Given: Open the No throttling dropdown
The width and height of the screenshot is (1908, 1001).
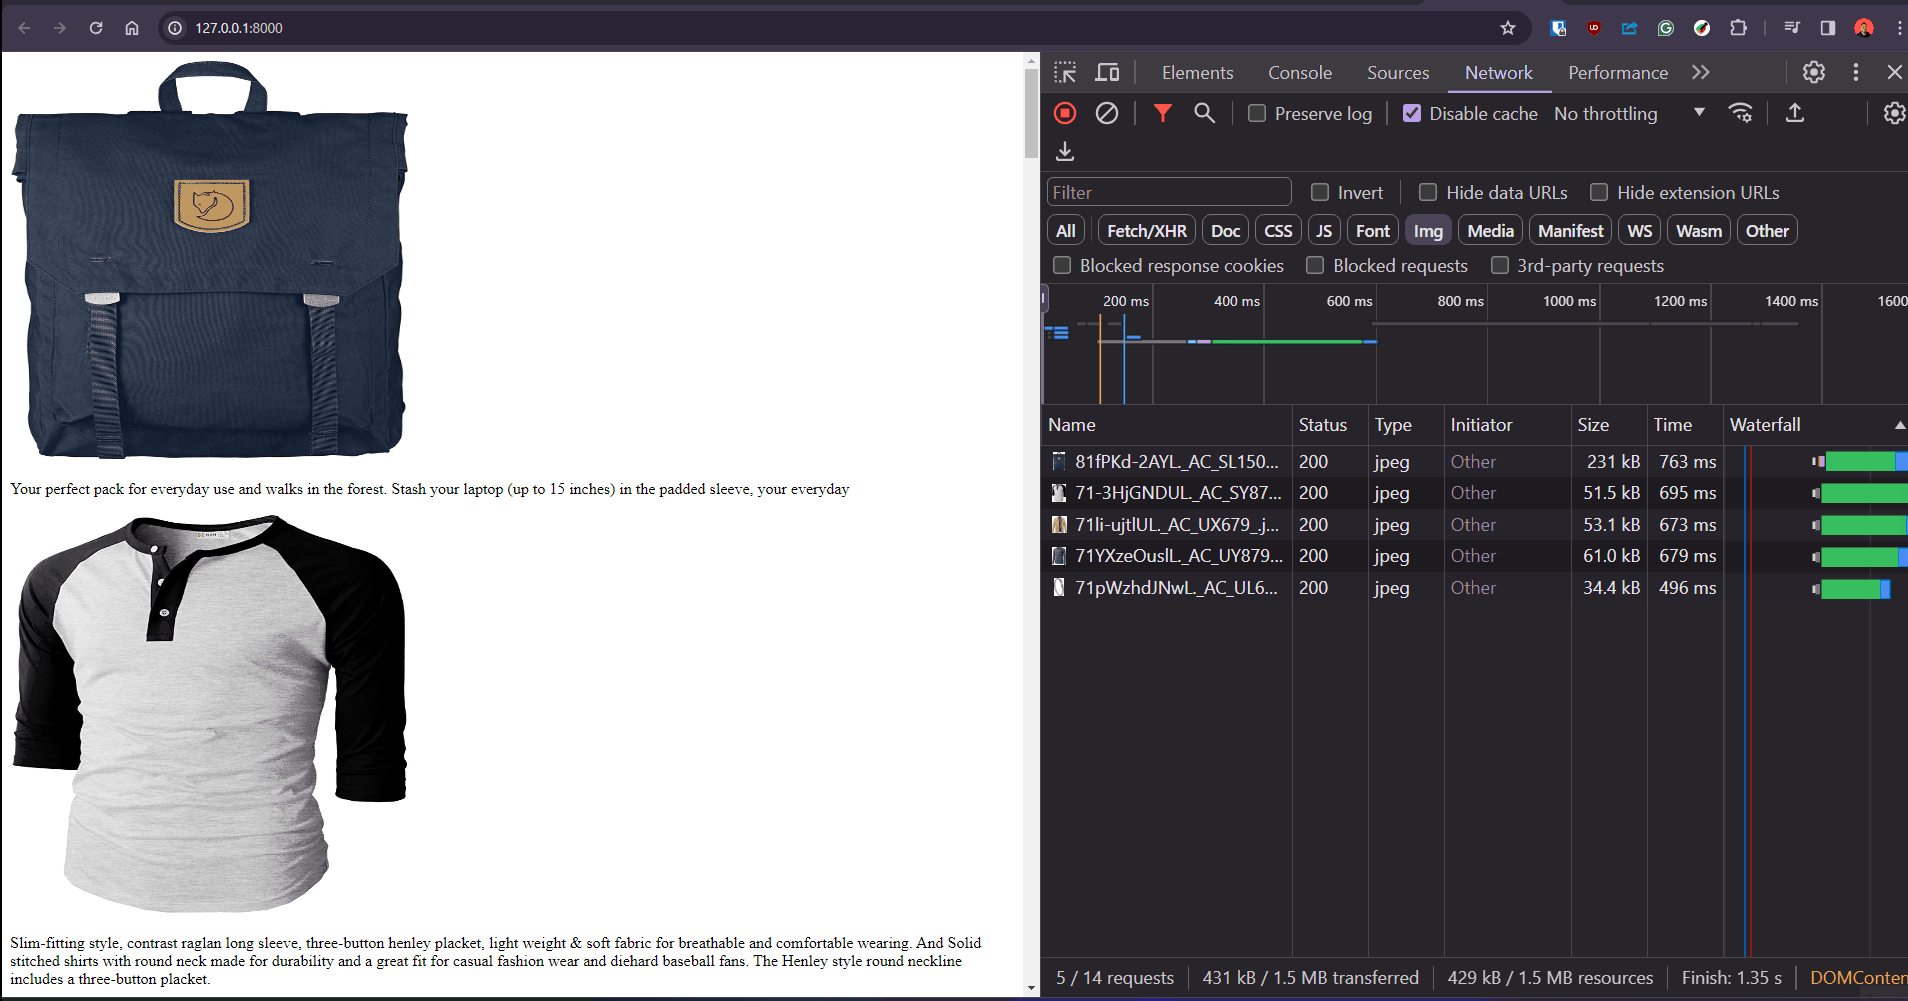Looking at the screenshot, I should (x=1629, y=114).
